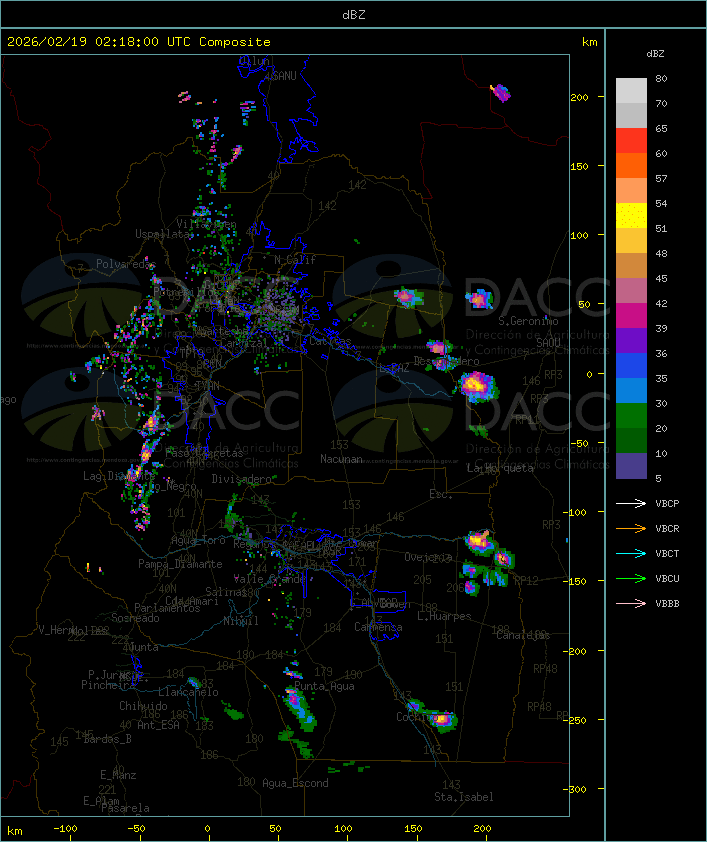The image size is (707, 842).
Task: Click the 'Punta_Agua' map label
Action: (x=324, y=686)
